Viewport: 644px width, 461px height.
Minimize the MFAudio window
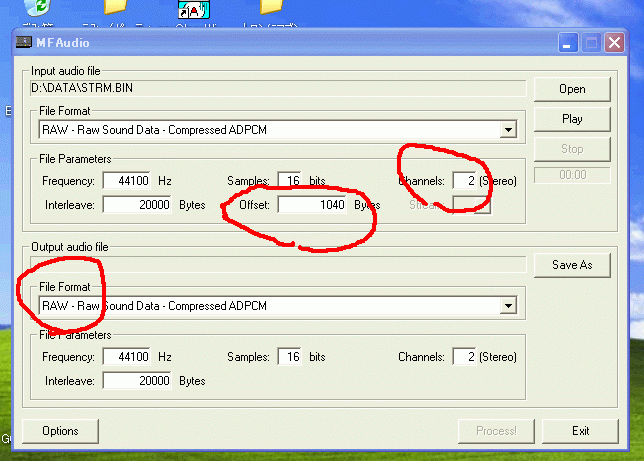(x=568, y=43)
